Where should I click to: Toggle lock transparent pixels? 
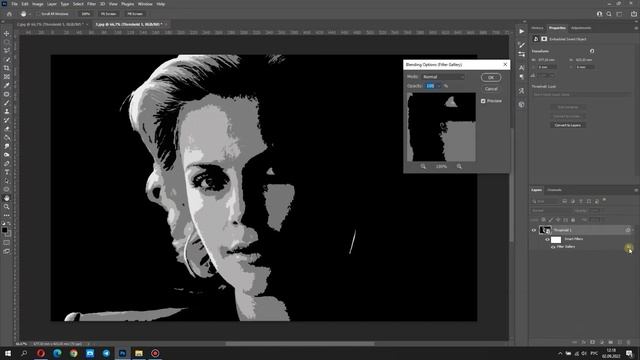click(543, 220)
